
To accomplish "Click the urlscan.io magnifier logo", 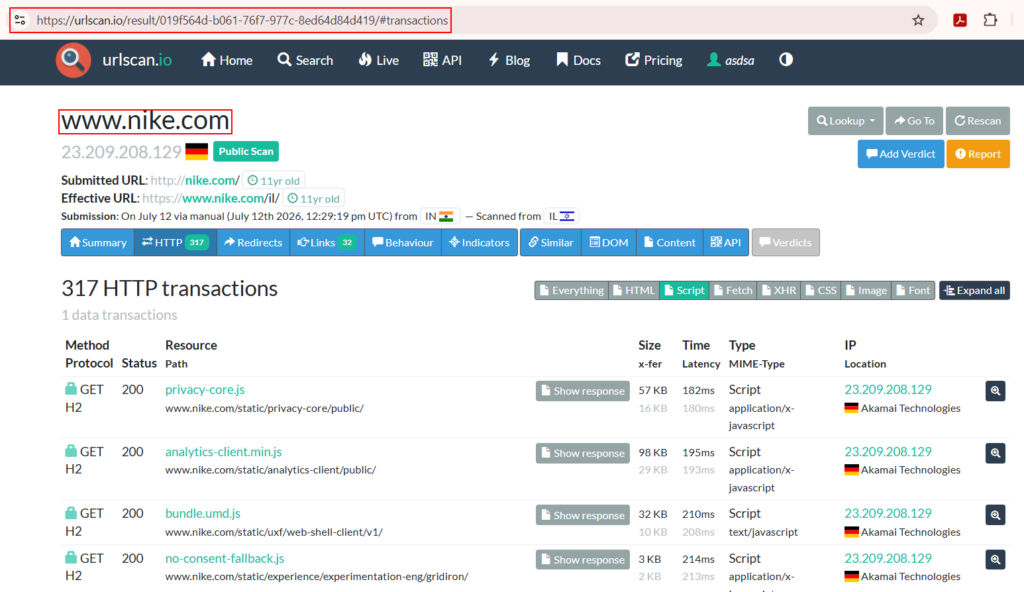I will [x=73, y=60].
